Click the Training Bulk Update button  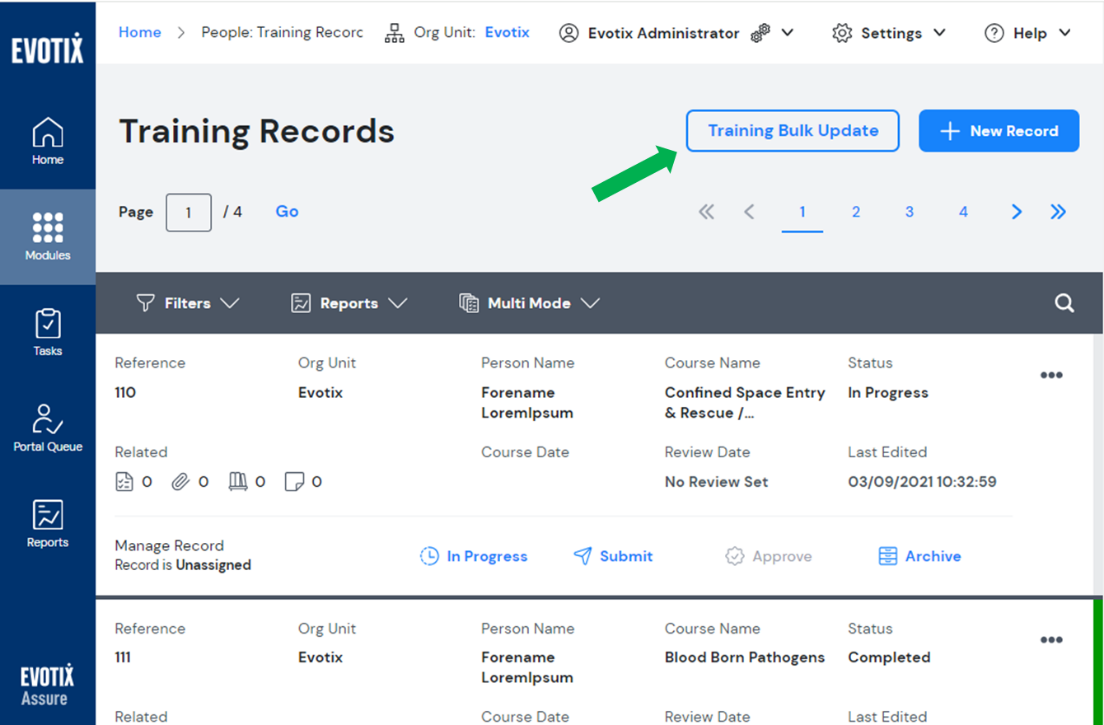[x=792, y=131]
